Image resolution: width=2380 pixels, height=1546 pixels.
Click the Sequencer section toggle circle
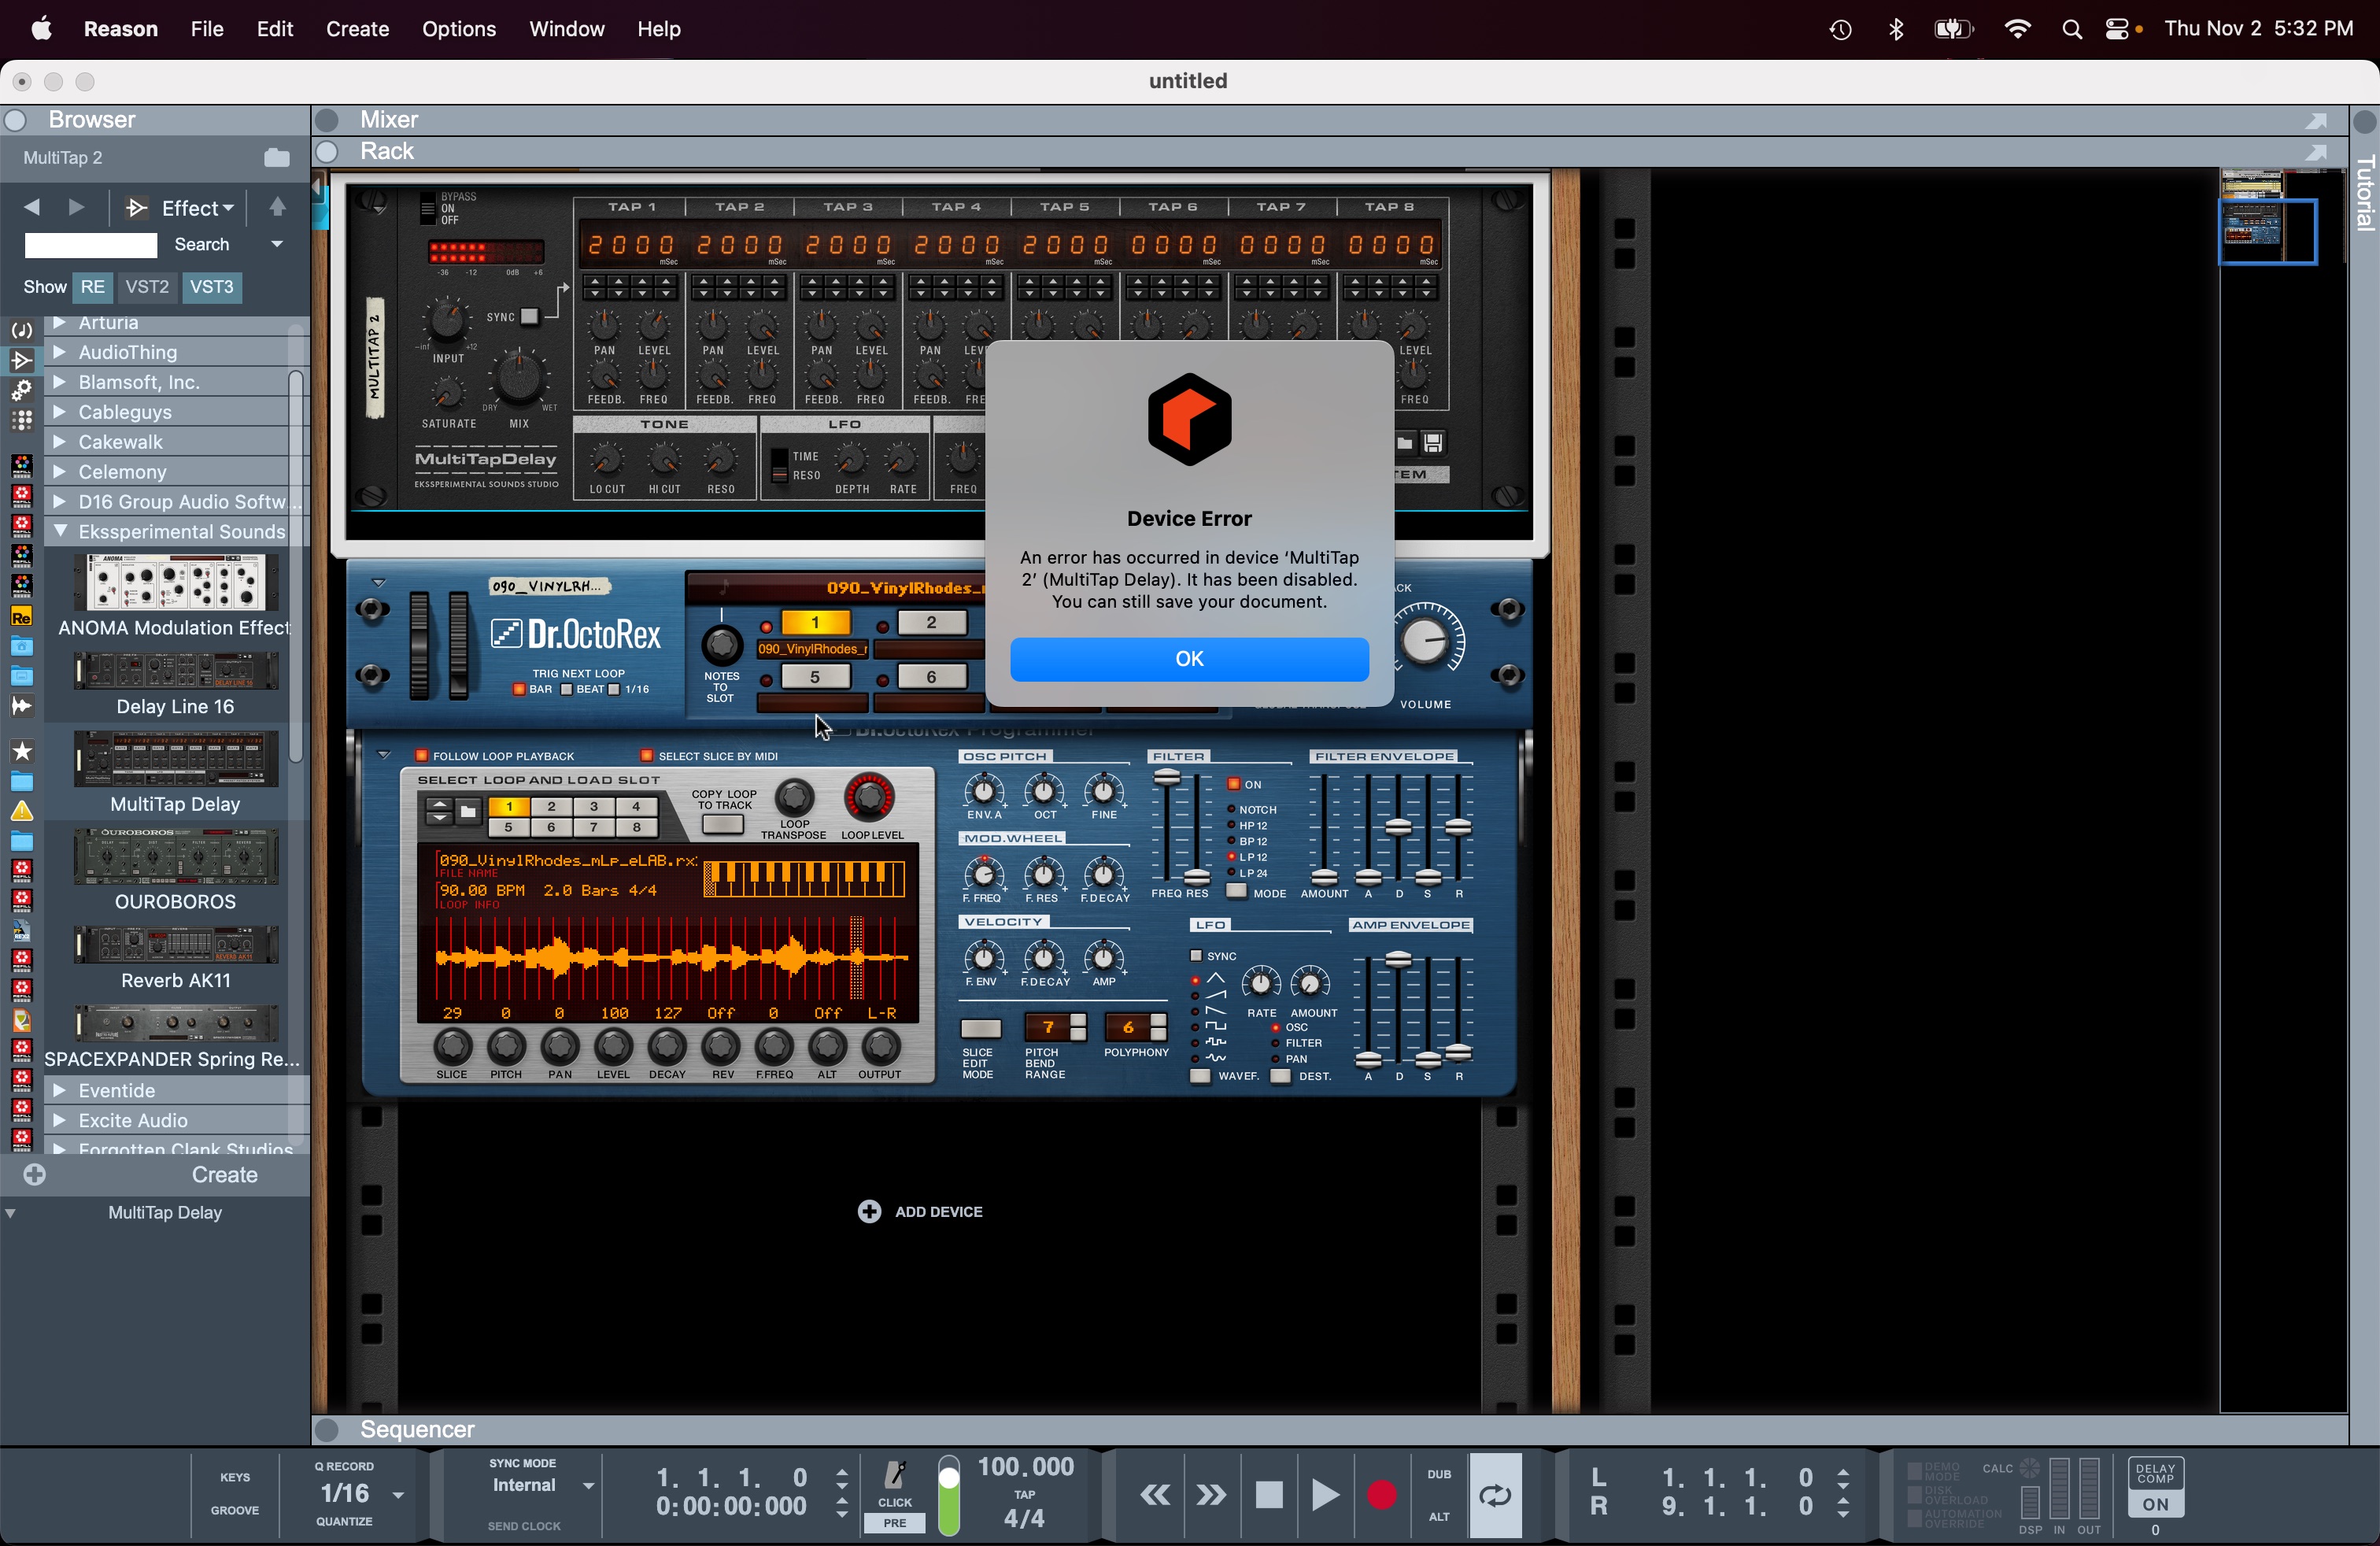327,1430
